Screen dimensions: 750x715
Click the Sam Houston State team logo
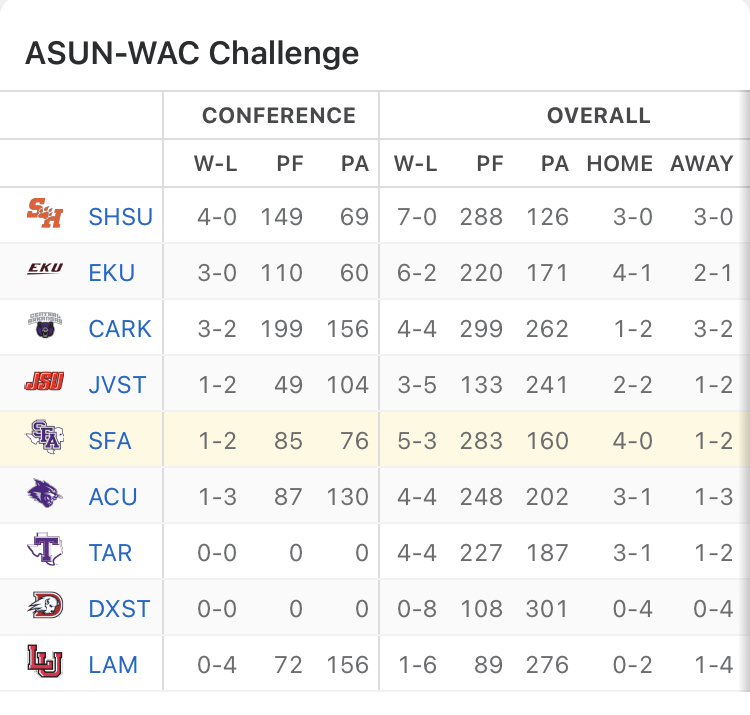coord(44,215)
